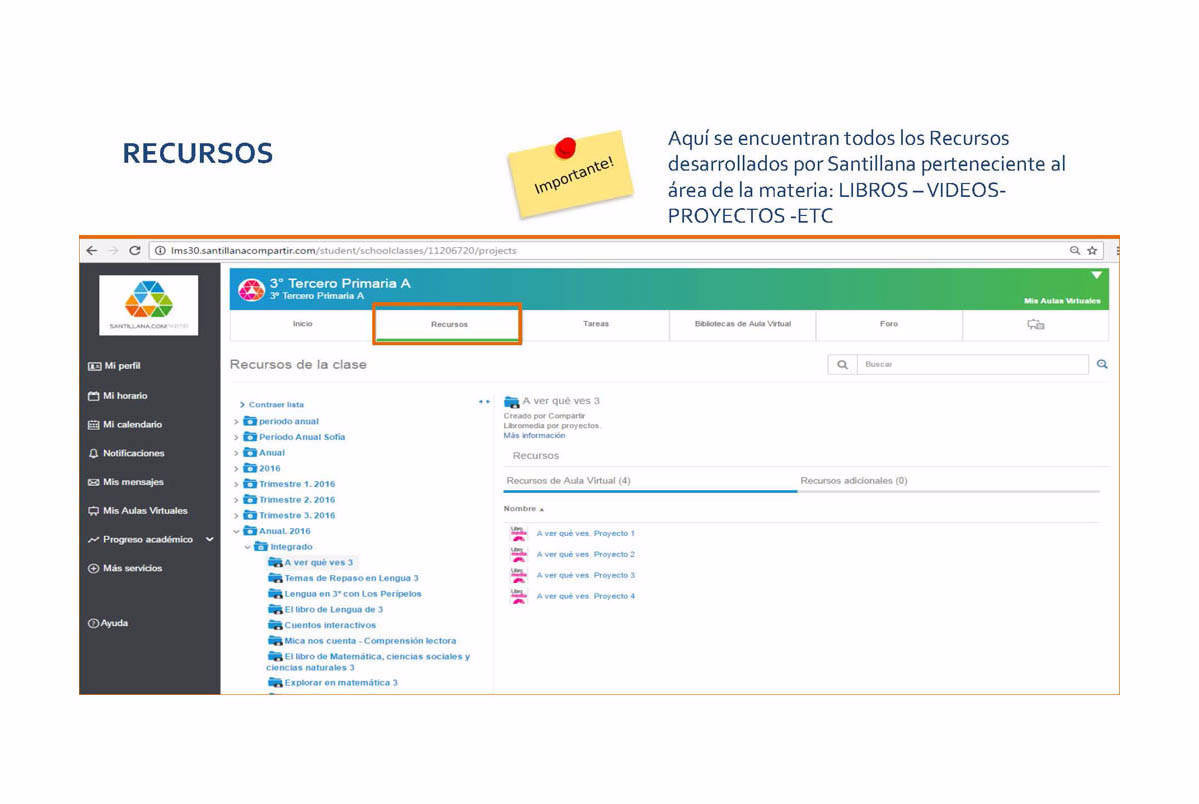Expand the Progreso académico menu

click(x=210, y=539)
